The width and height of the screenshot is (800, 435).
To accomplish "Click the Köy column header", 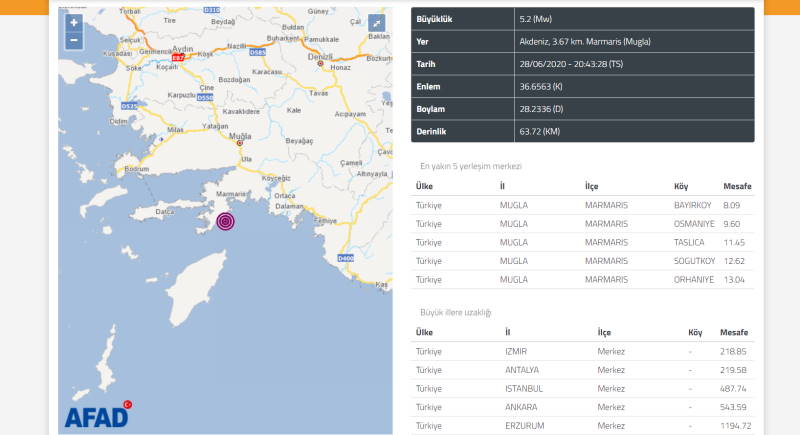I will [x=680, y=186].
